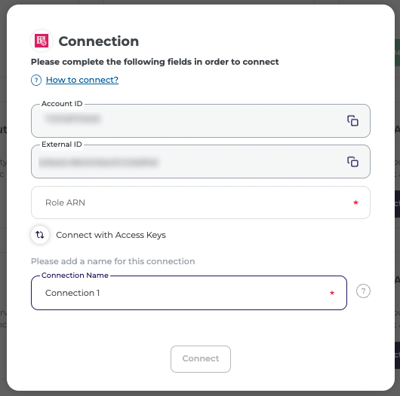Viewport: 400px width, 396px height.
Task: Click the red app logo beside Connection title
Action: click(x=42, y=41)
